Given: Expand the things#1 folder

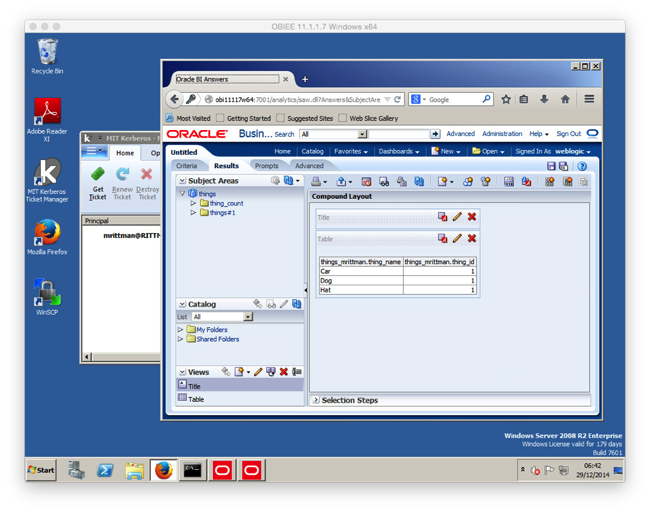Looking at the screenshot, I should pyautogui.click(x=193, y=213).
